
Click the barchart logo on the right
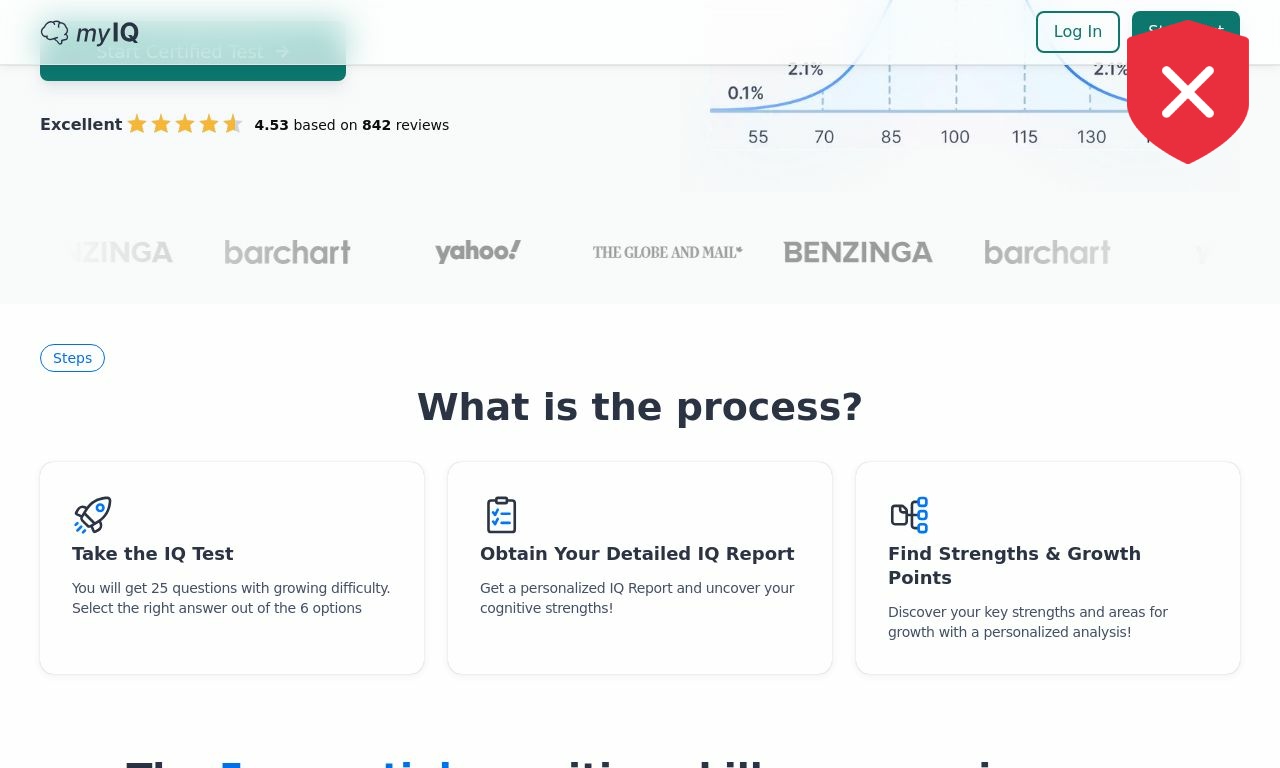(1047, 252)
